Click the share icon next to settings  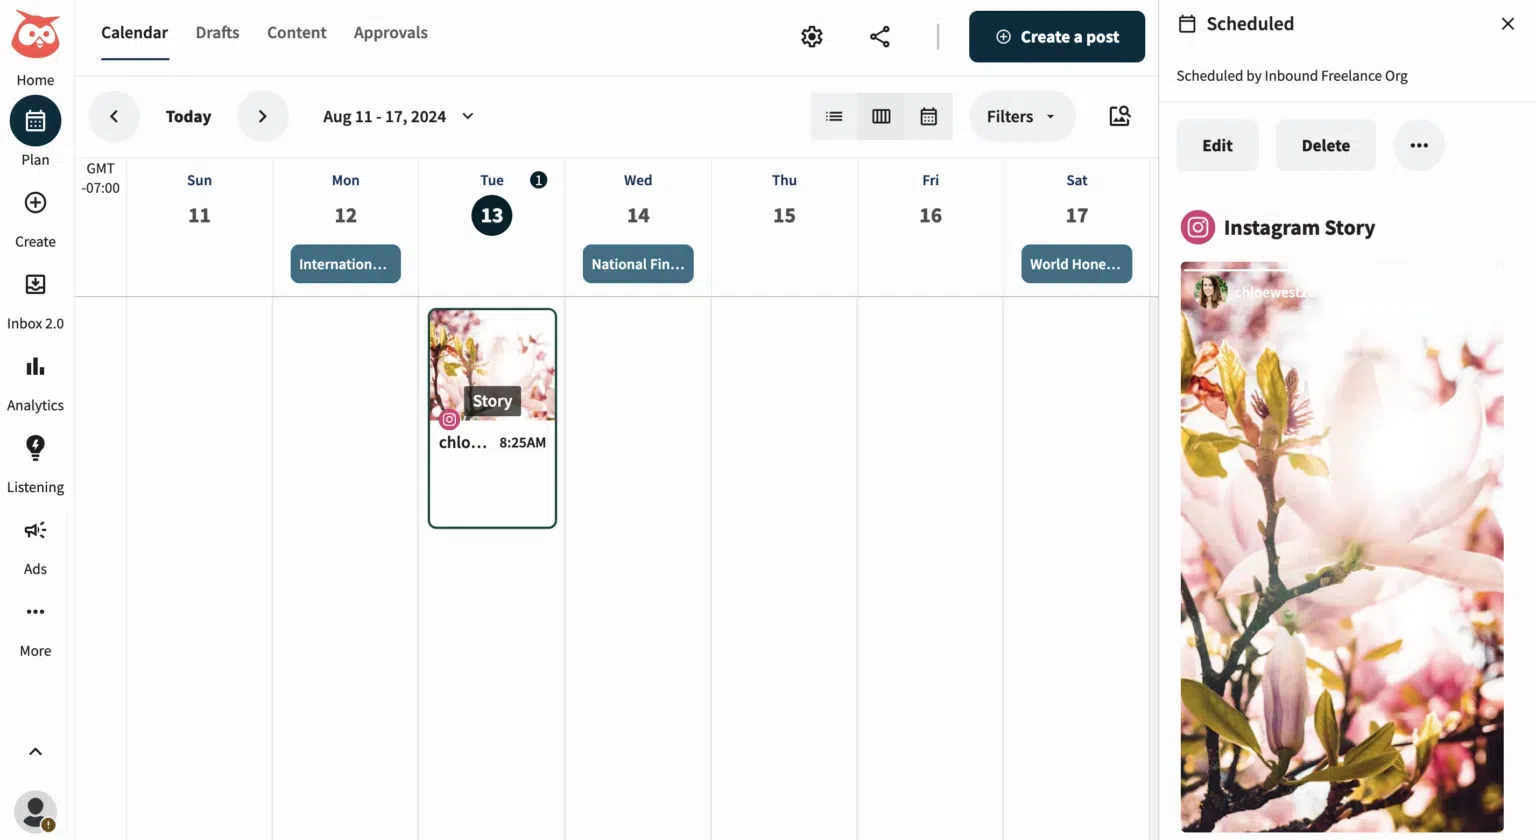879,36
